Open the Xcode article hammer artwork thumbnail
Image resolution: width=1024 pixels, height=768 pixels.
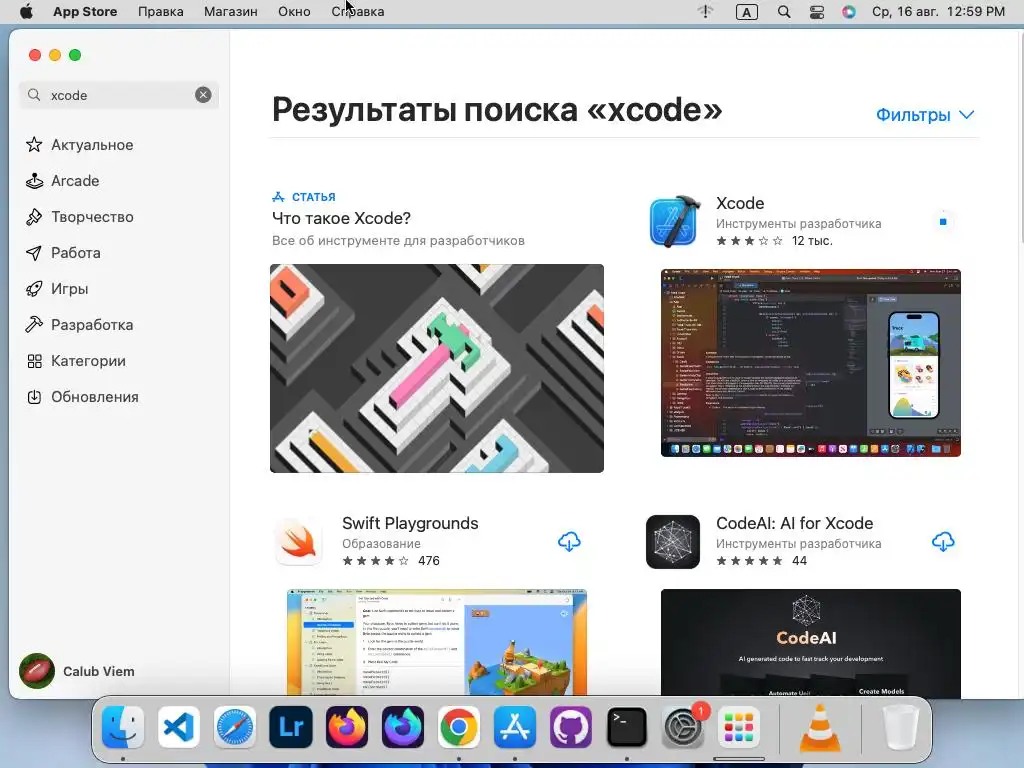point(437,368)
